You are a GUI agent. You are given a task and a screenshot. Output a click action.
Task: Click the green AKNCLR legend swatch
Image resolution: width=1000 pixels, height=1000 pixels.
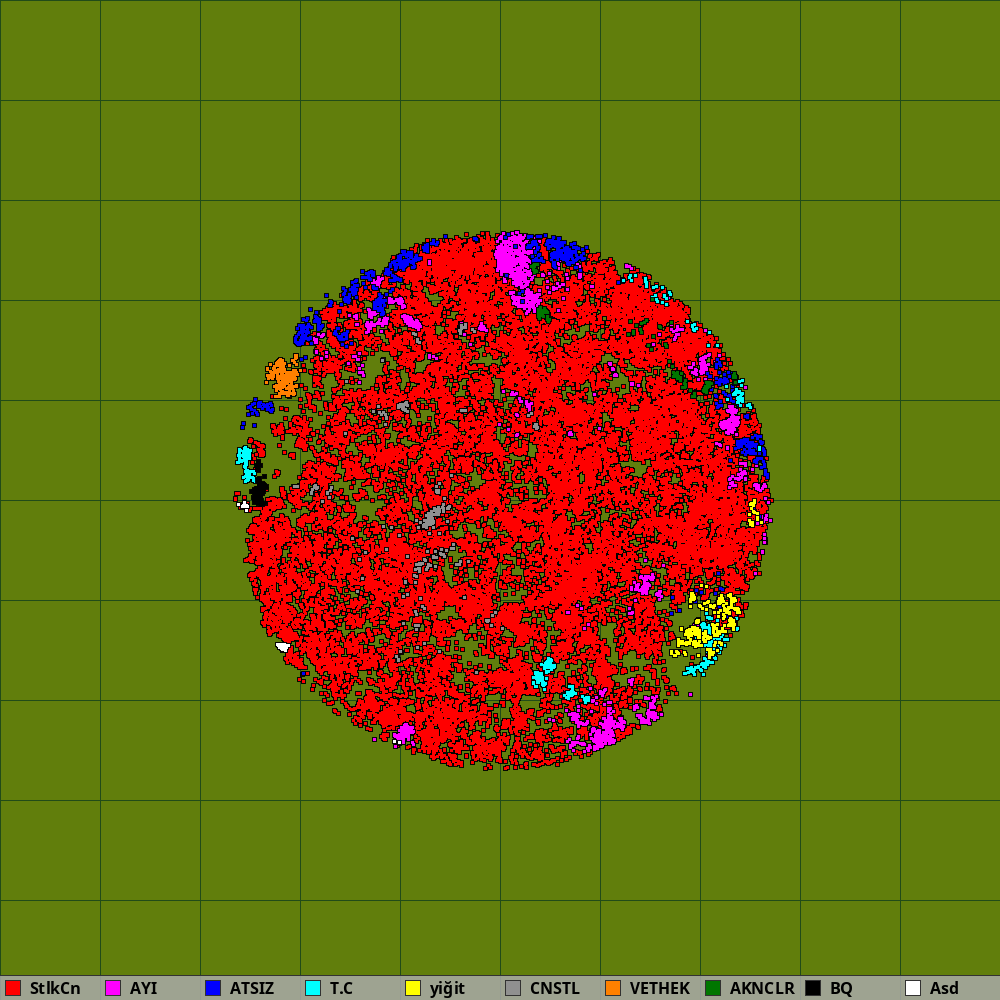click(x=713, y=988)
